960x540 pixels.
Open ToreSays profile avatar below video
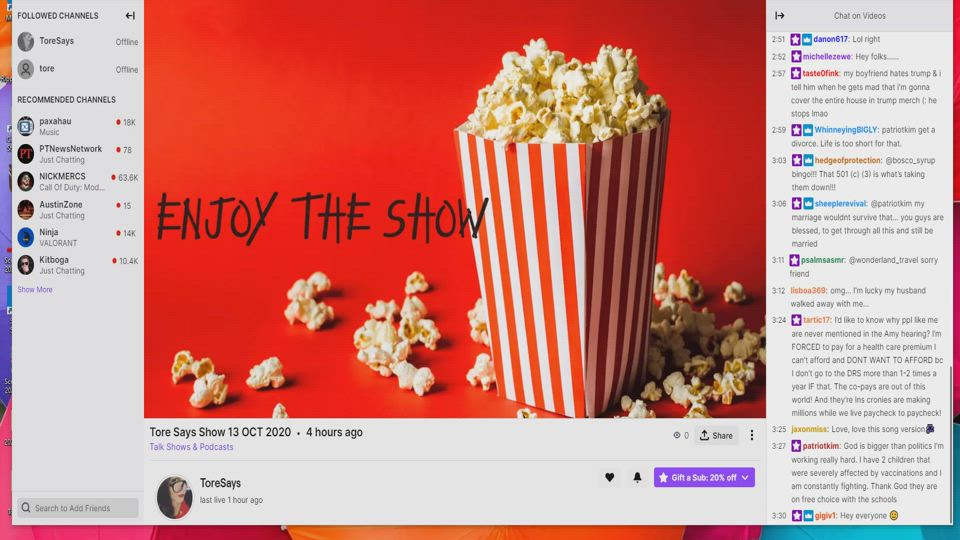(174, 496)
